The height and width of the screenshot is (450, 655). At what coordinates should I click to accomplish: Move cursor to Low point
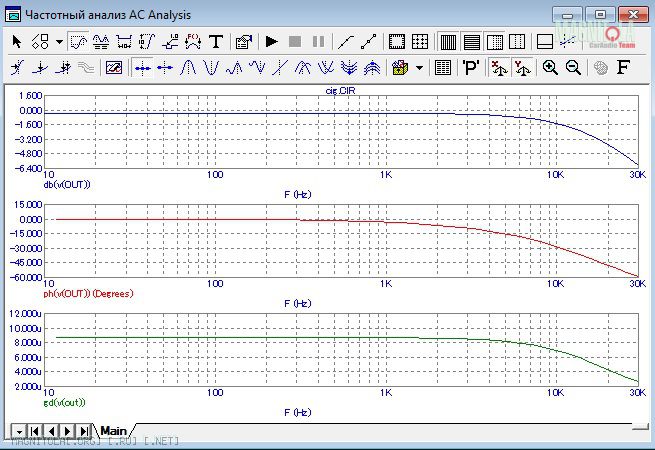257,67
